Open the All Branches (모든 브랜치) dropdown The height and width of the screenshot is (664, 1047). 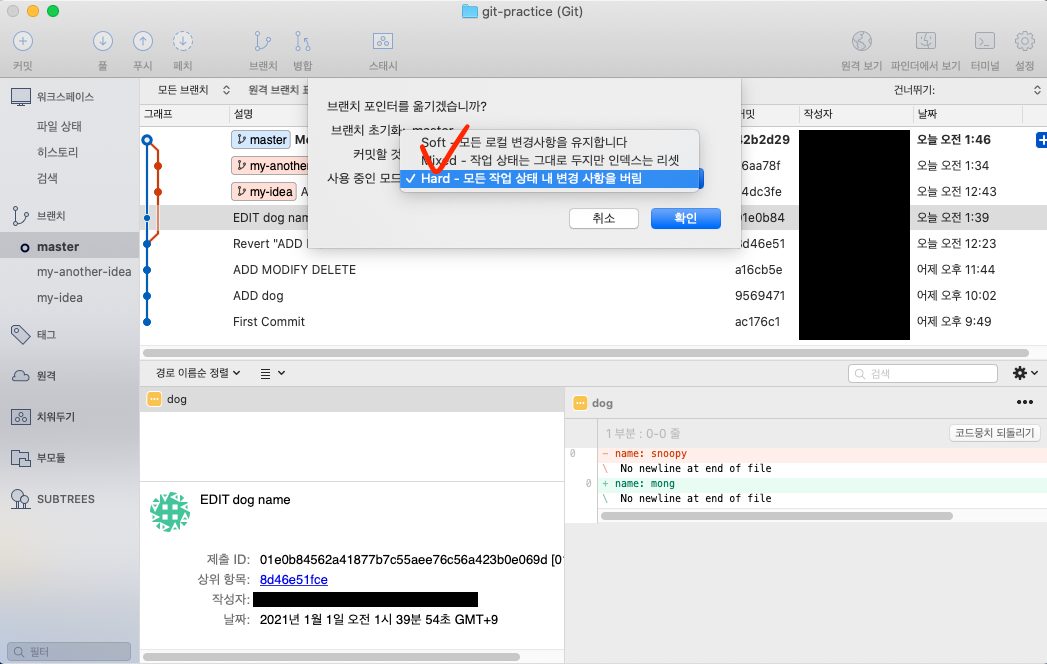(194, 90)
